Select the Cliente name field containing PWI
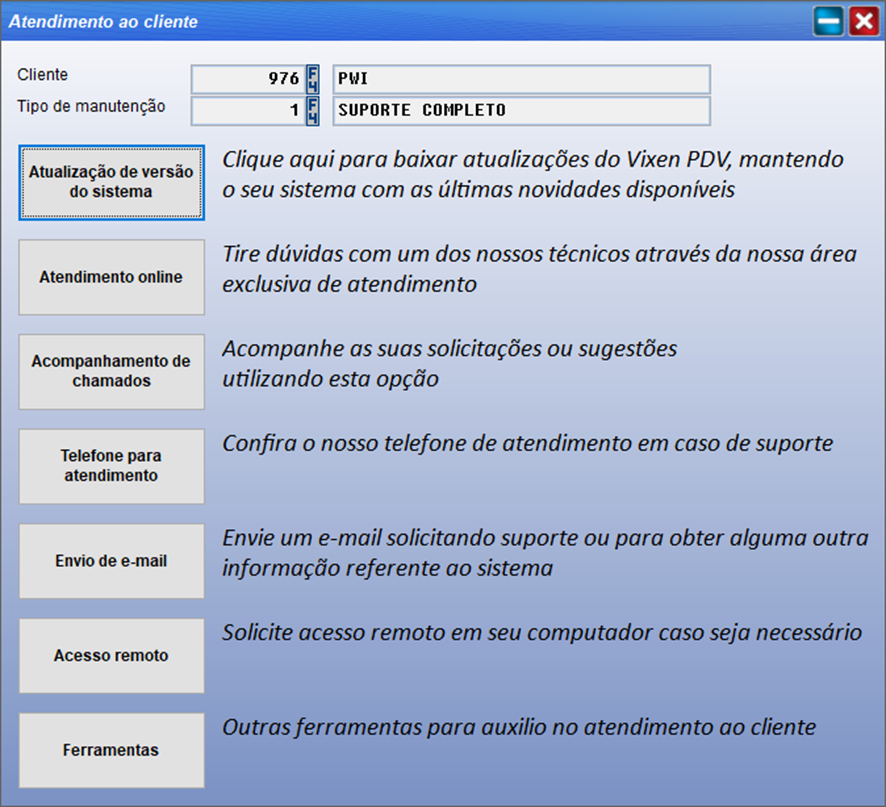Viewport: 886px width, 807px height. coord(520,79)
